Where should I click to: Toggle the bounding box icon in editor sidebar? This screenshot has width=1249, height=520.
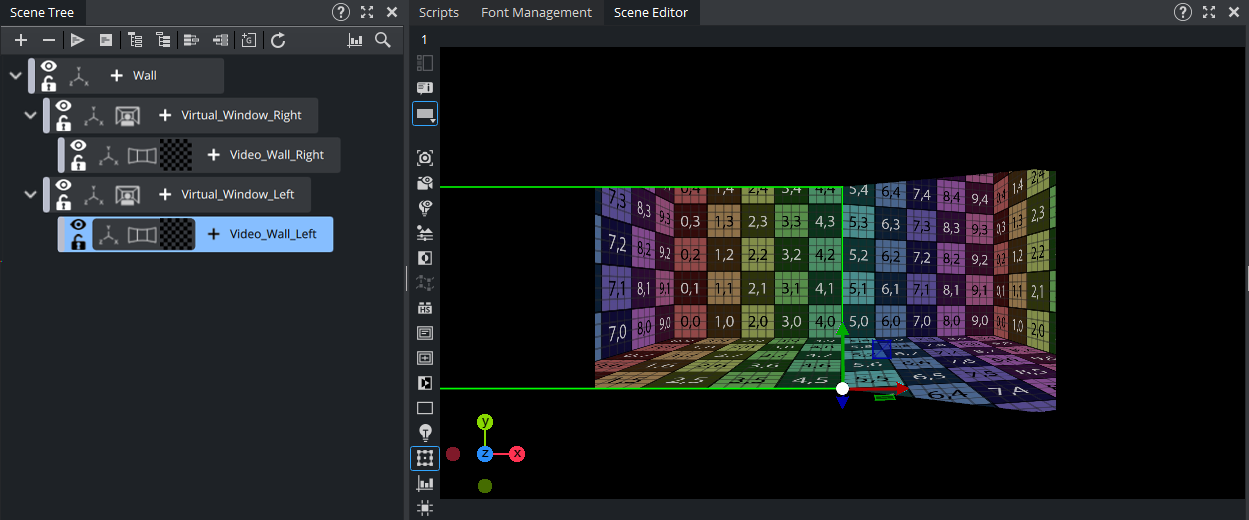click(425, 458)
